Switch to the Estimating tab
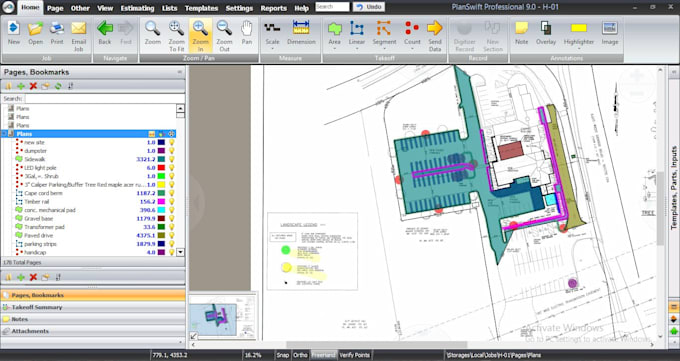The height and width of the screenshot is (361, 680). [137, 8]
